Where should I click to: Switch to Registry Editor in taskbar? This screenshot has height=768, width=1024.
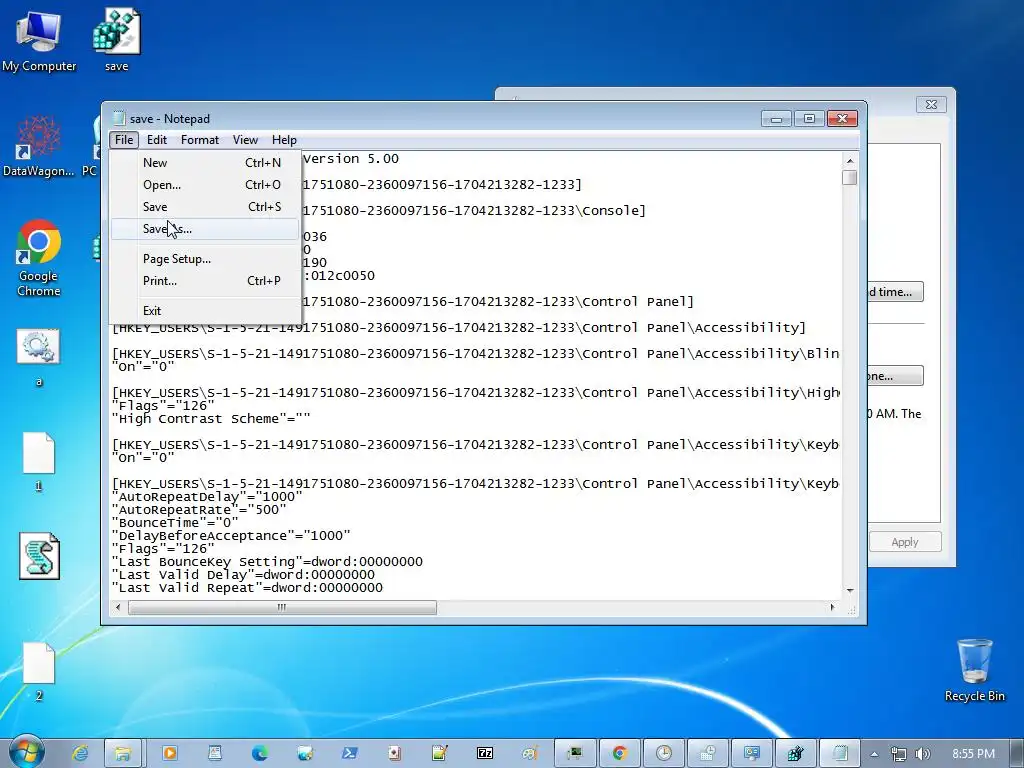(x=795, y=754)
